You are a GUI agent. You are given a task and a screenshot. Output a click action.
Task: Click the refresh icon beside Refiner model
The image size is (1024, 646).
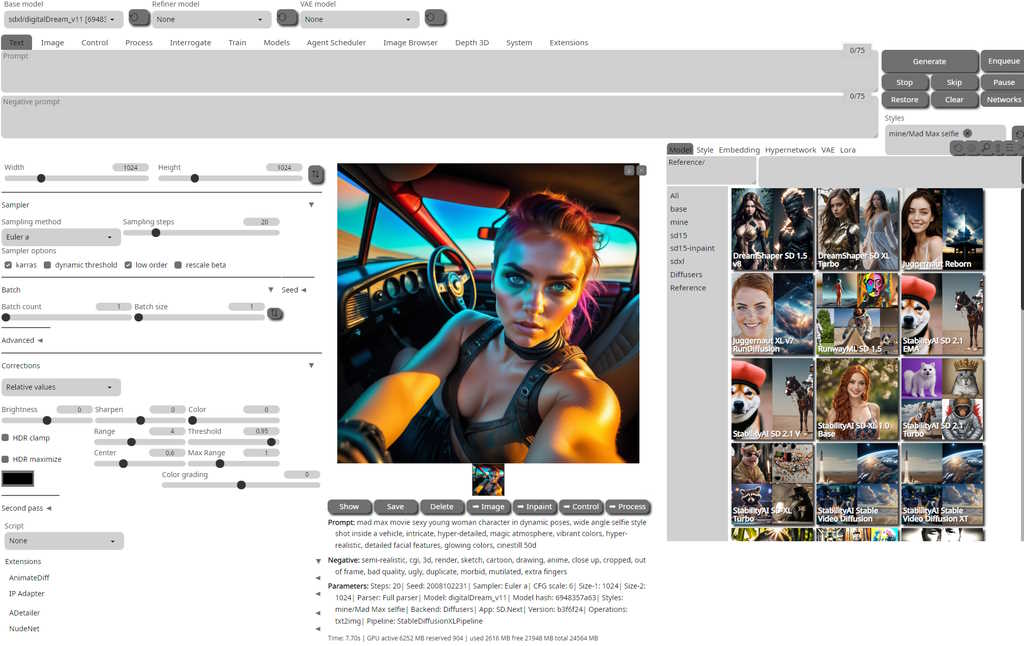(x=287, y=18)
